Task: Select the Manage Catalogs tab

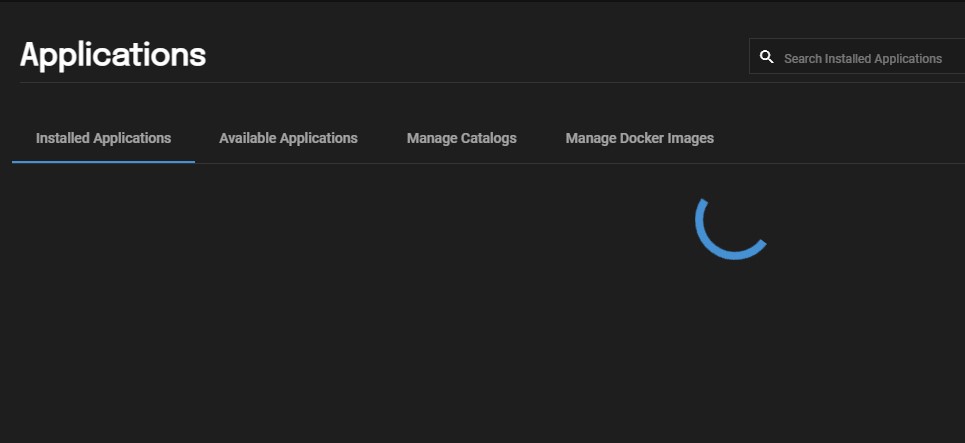Action: (462, 138)
